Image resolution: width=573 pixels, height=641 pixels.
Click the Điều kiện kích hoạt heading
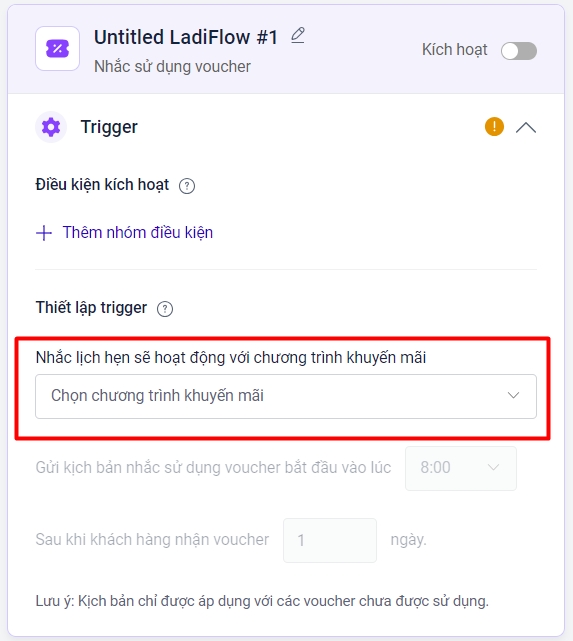102,185
